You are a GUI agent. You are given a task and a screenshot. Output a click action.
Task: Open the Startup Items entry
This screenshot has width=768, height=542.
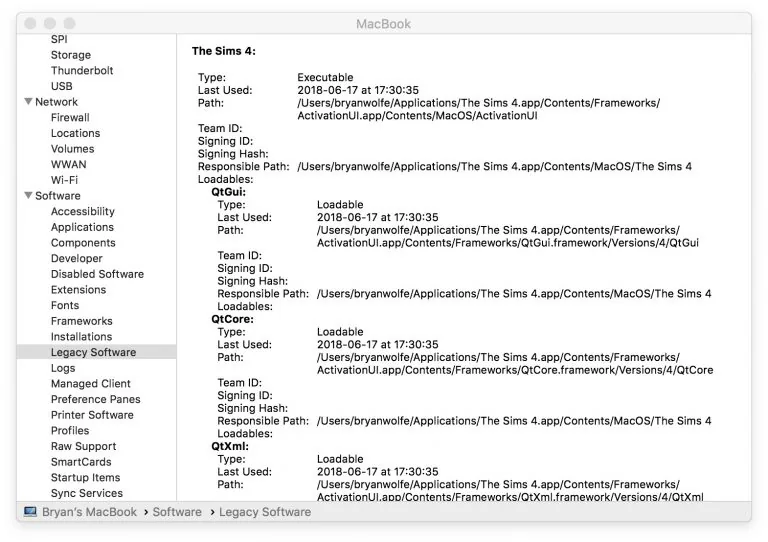click(85, 477)
